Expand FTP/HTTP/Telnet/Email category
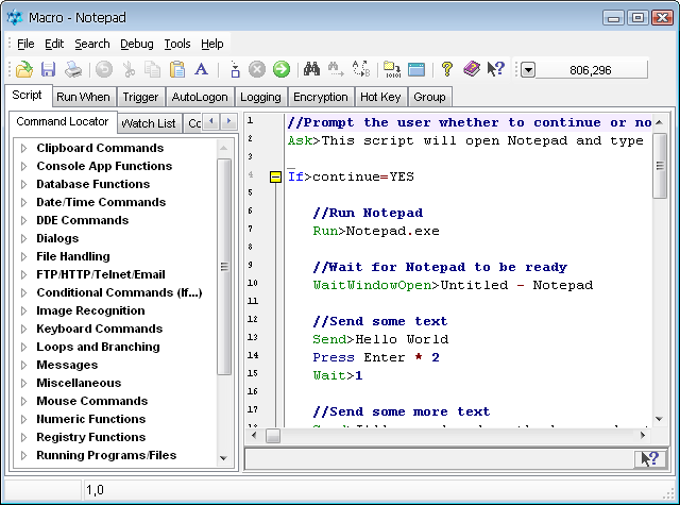 click(24, 275)
